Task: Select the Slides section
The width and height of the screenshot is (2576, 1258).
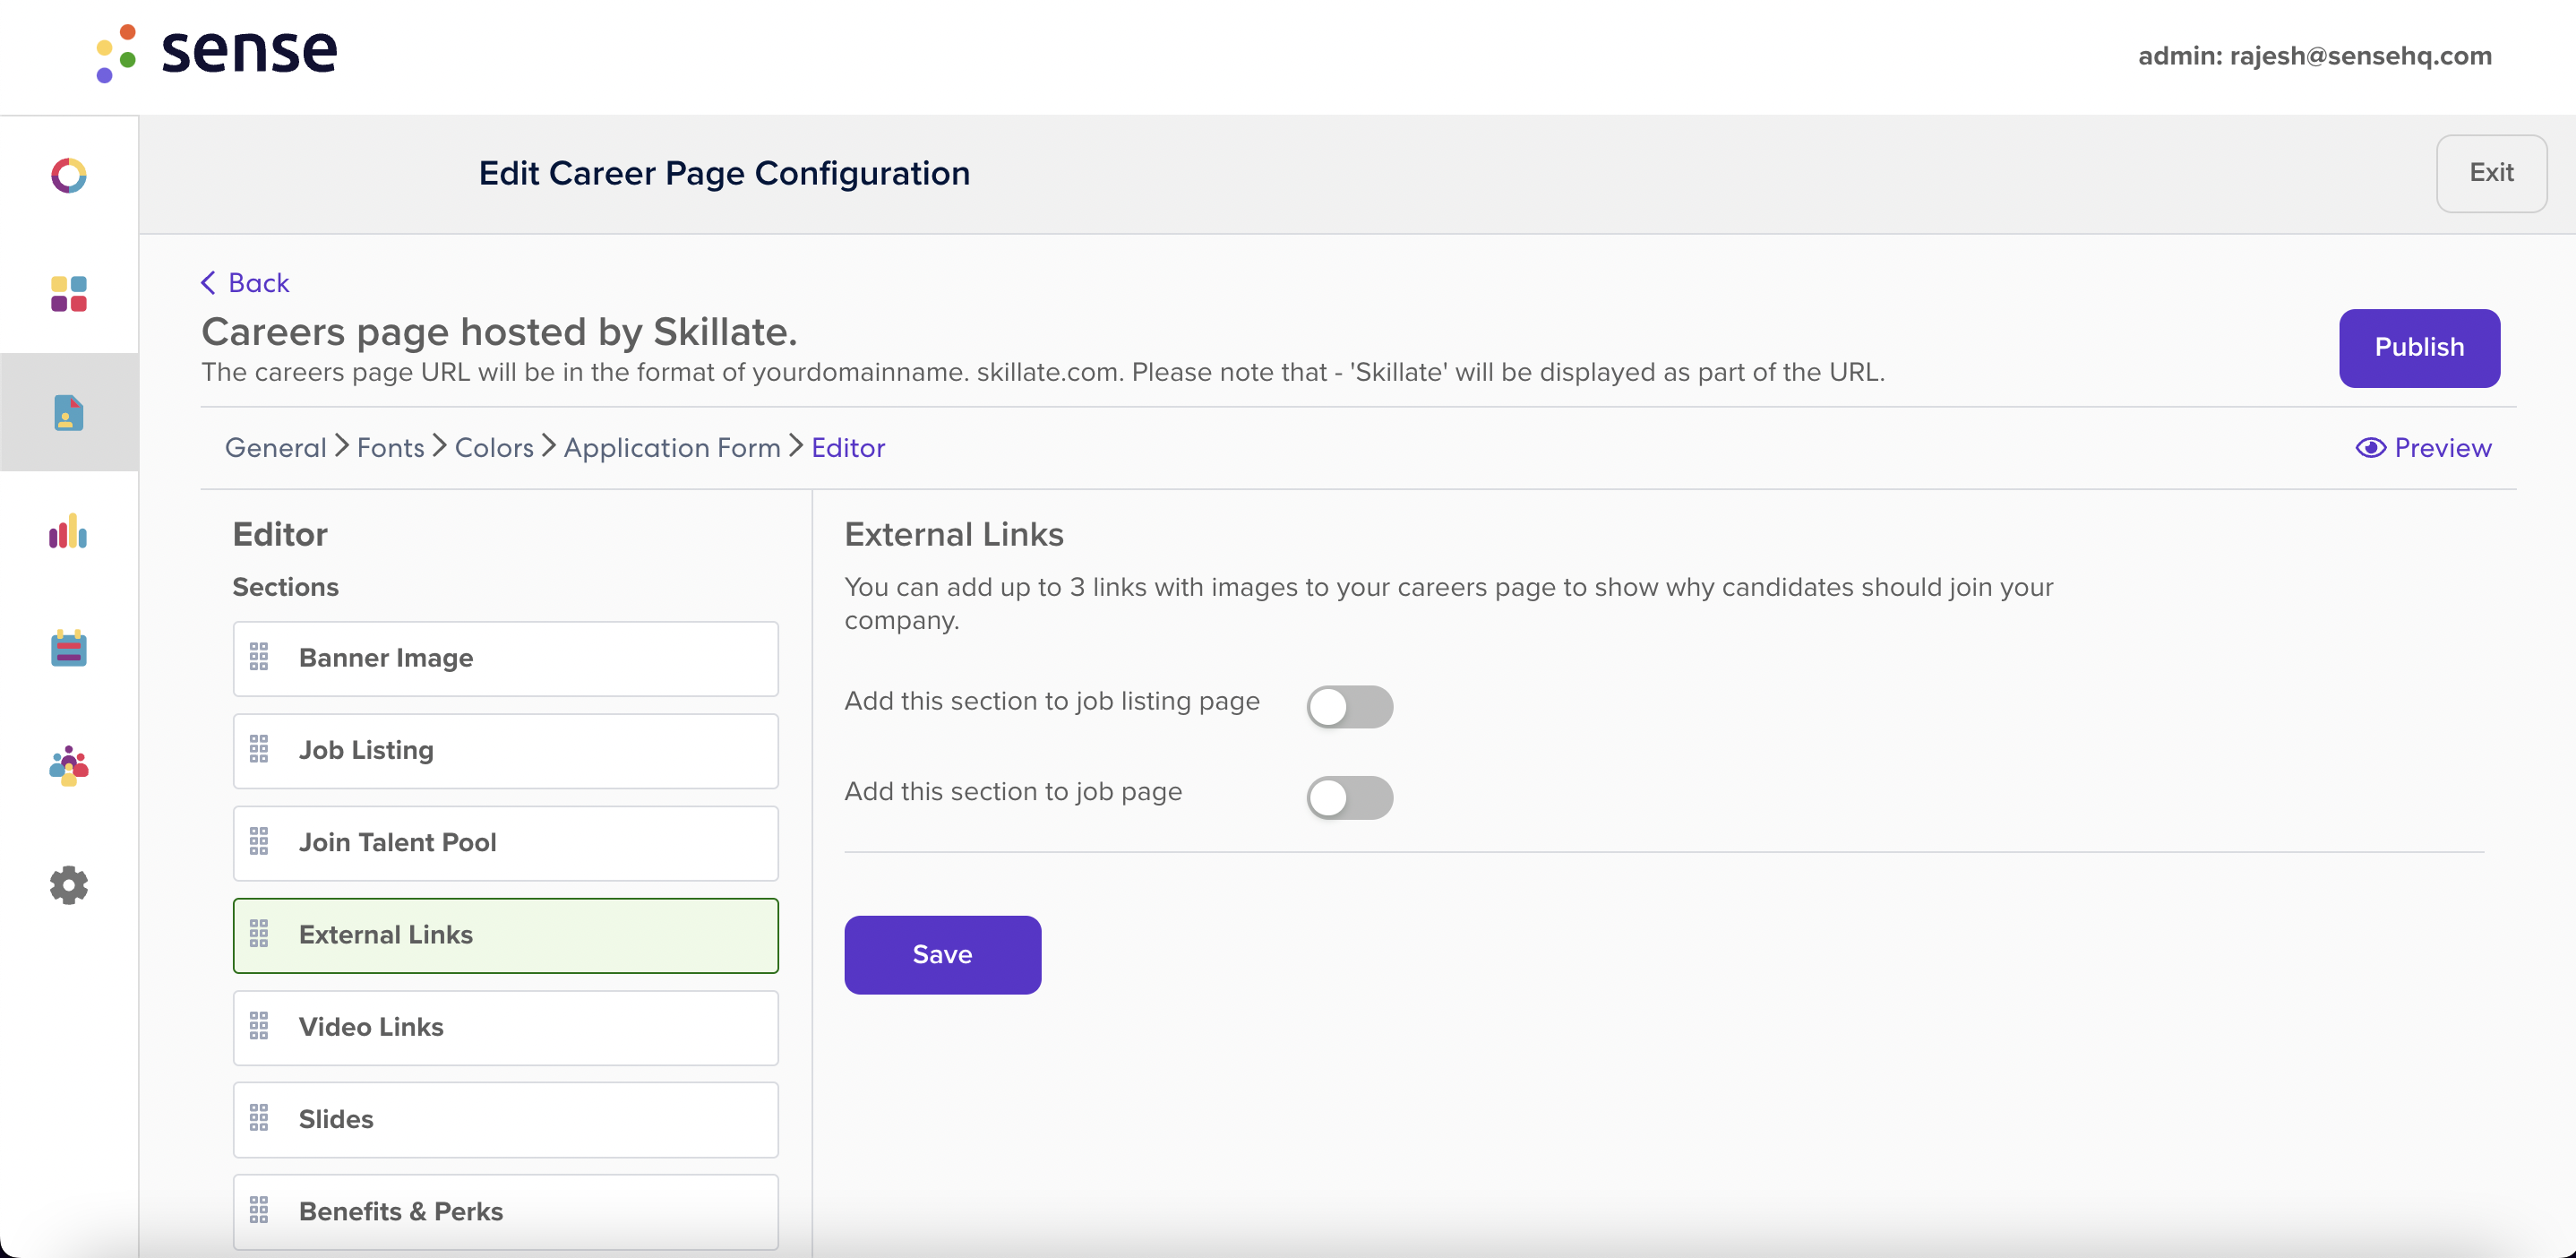Action: pyautogui.click(x=505, y=1119)
